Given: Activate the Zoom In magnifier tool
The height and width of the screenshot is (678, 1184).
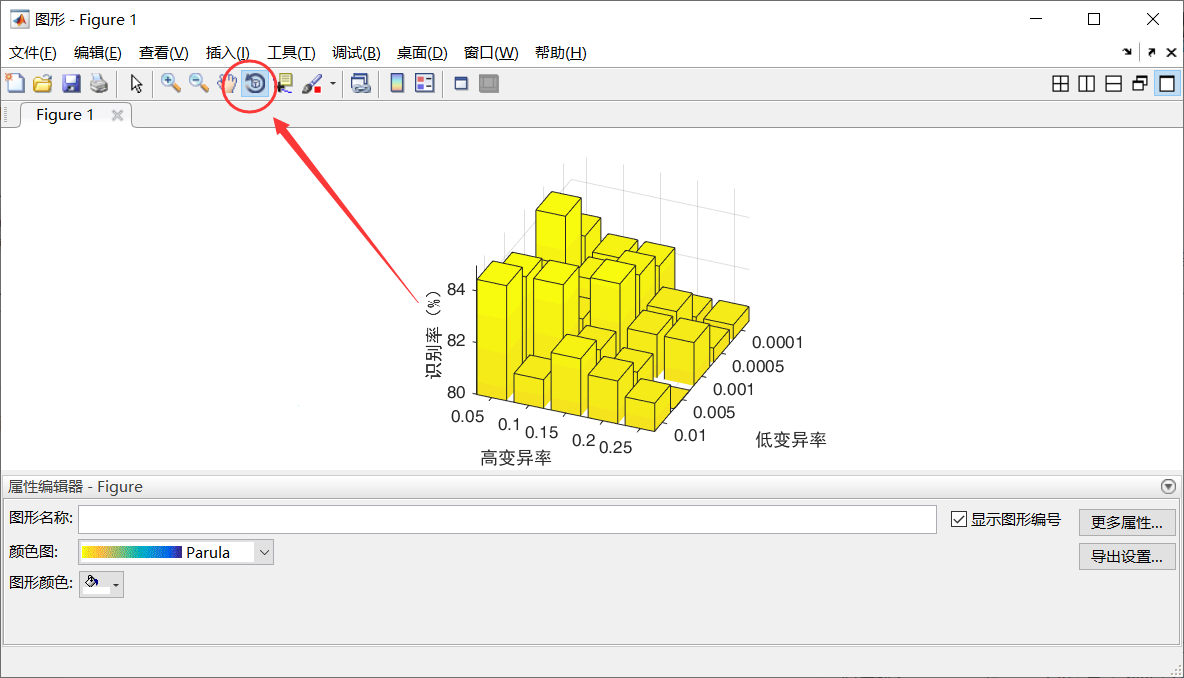Looking at the screenshot, I should pos(171,83).
